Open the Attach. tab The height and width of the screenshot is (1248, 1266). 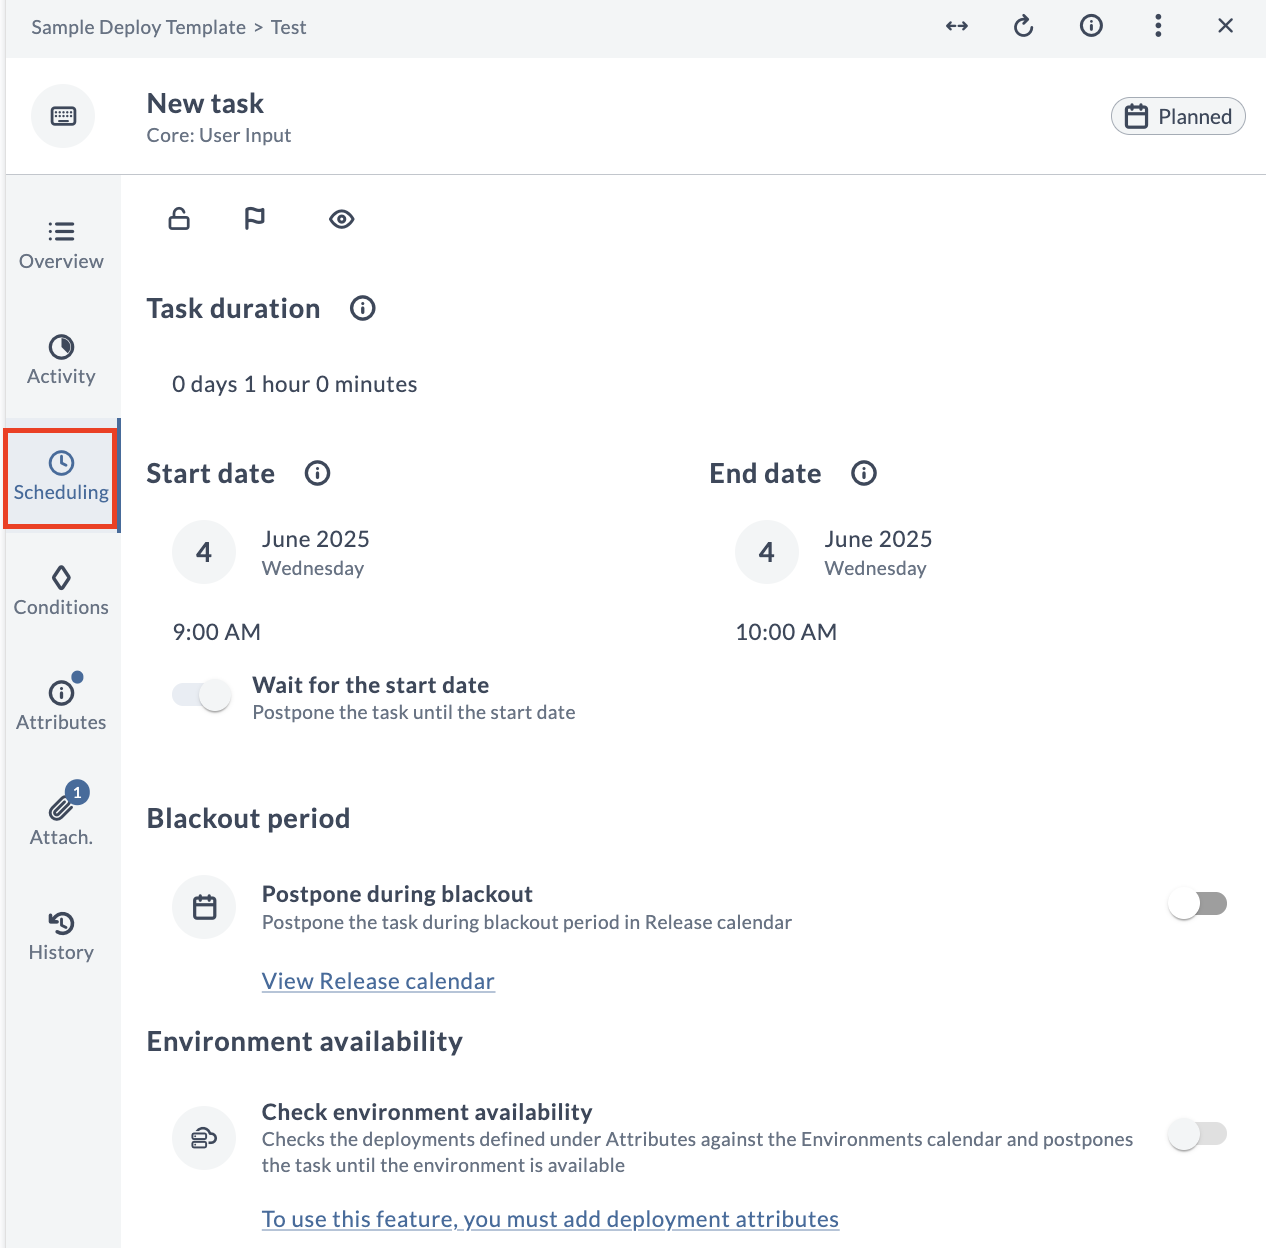click(x=61, y=822)
